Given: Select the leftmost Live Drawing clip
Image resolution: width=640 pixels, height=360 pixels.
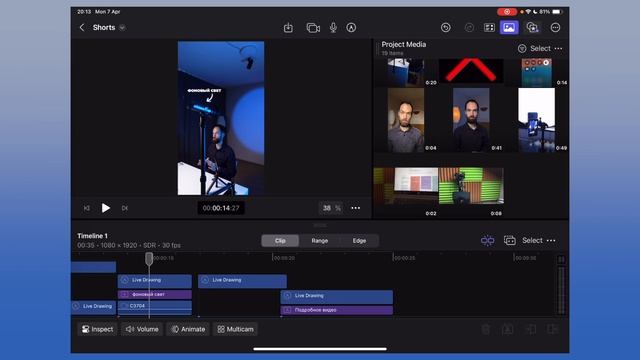Looking at the screenshot, I should (93, 307).
